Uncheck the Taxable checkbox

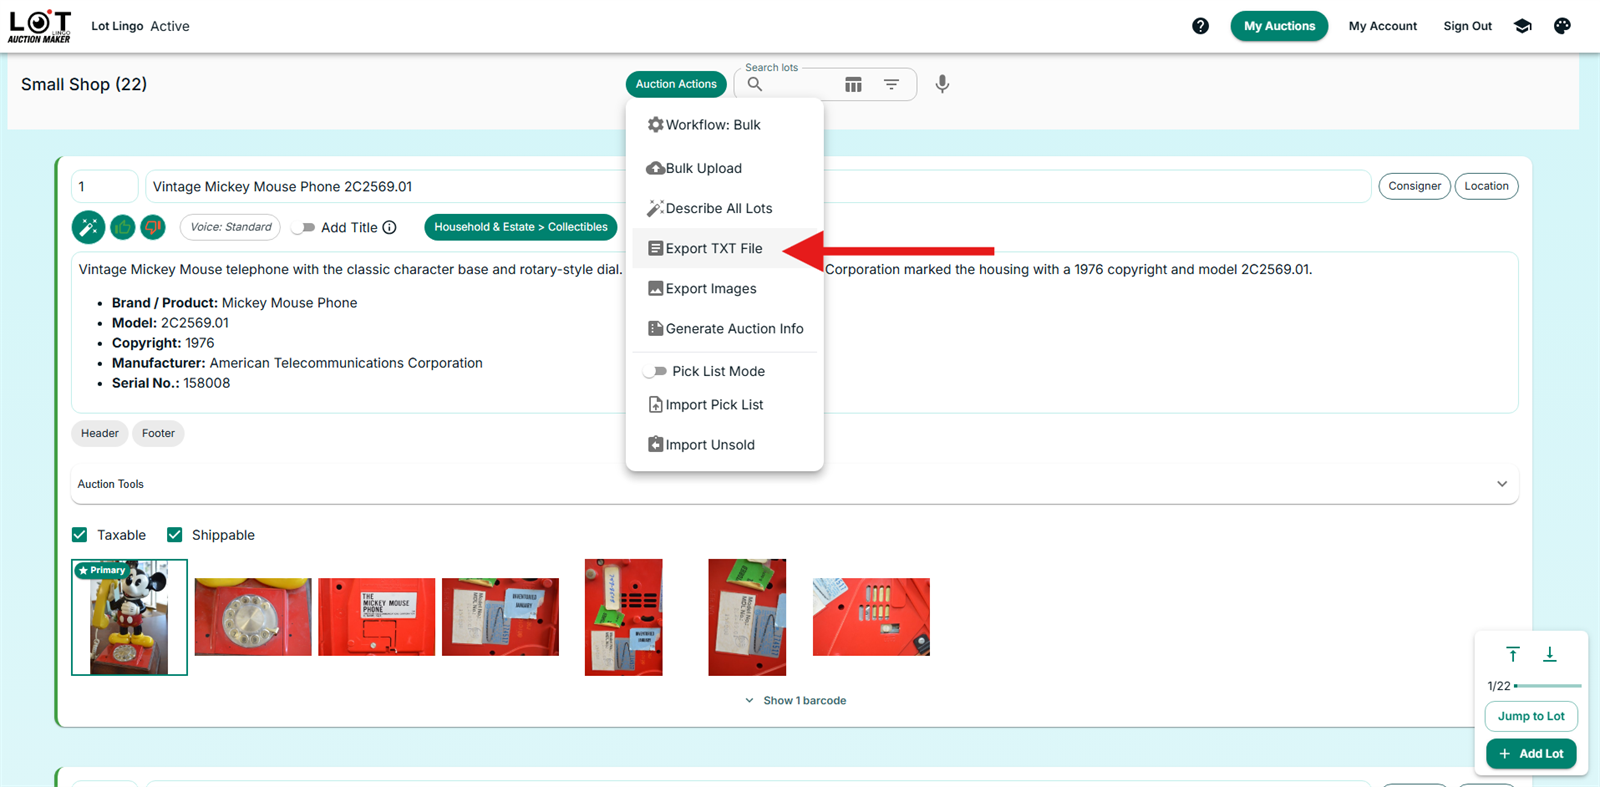[x=80, y=535]
